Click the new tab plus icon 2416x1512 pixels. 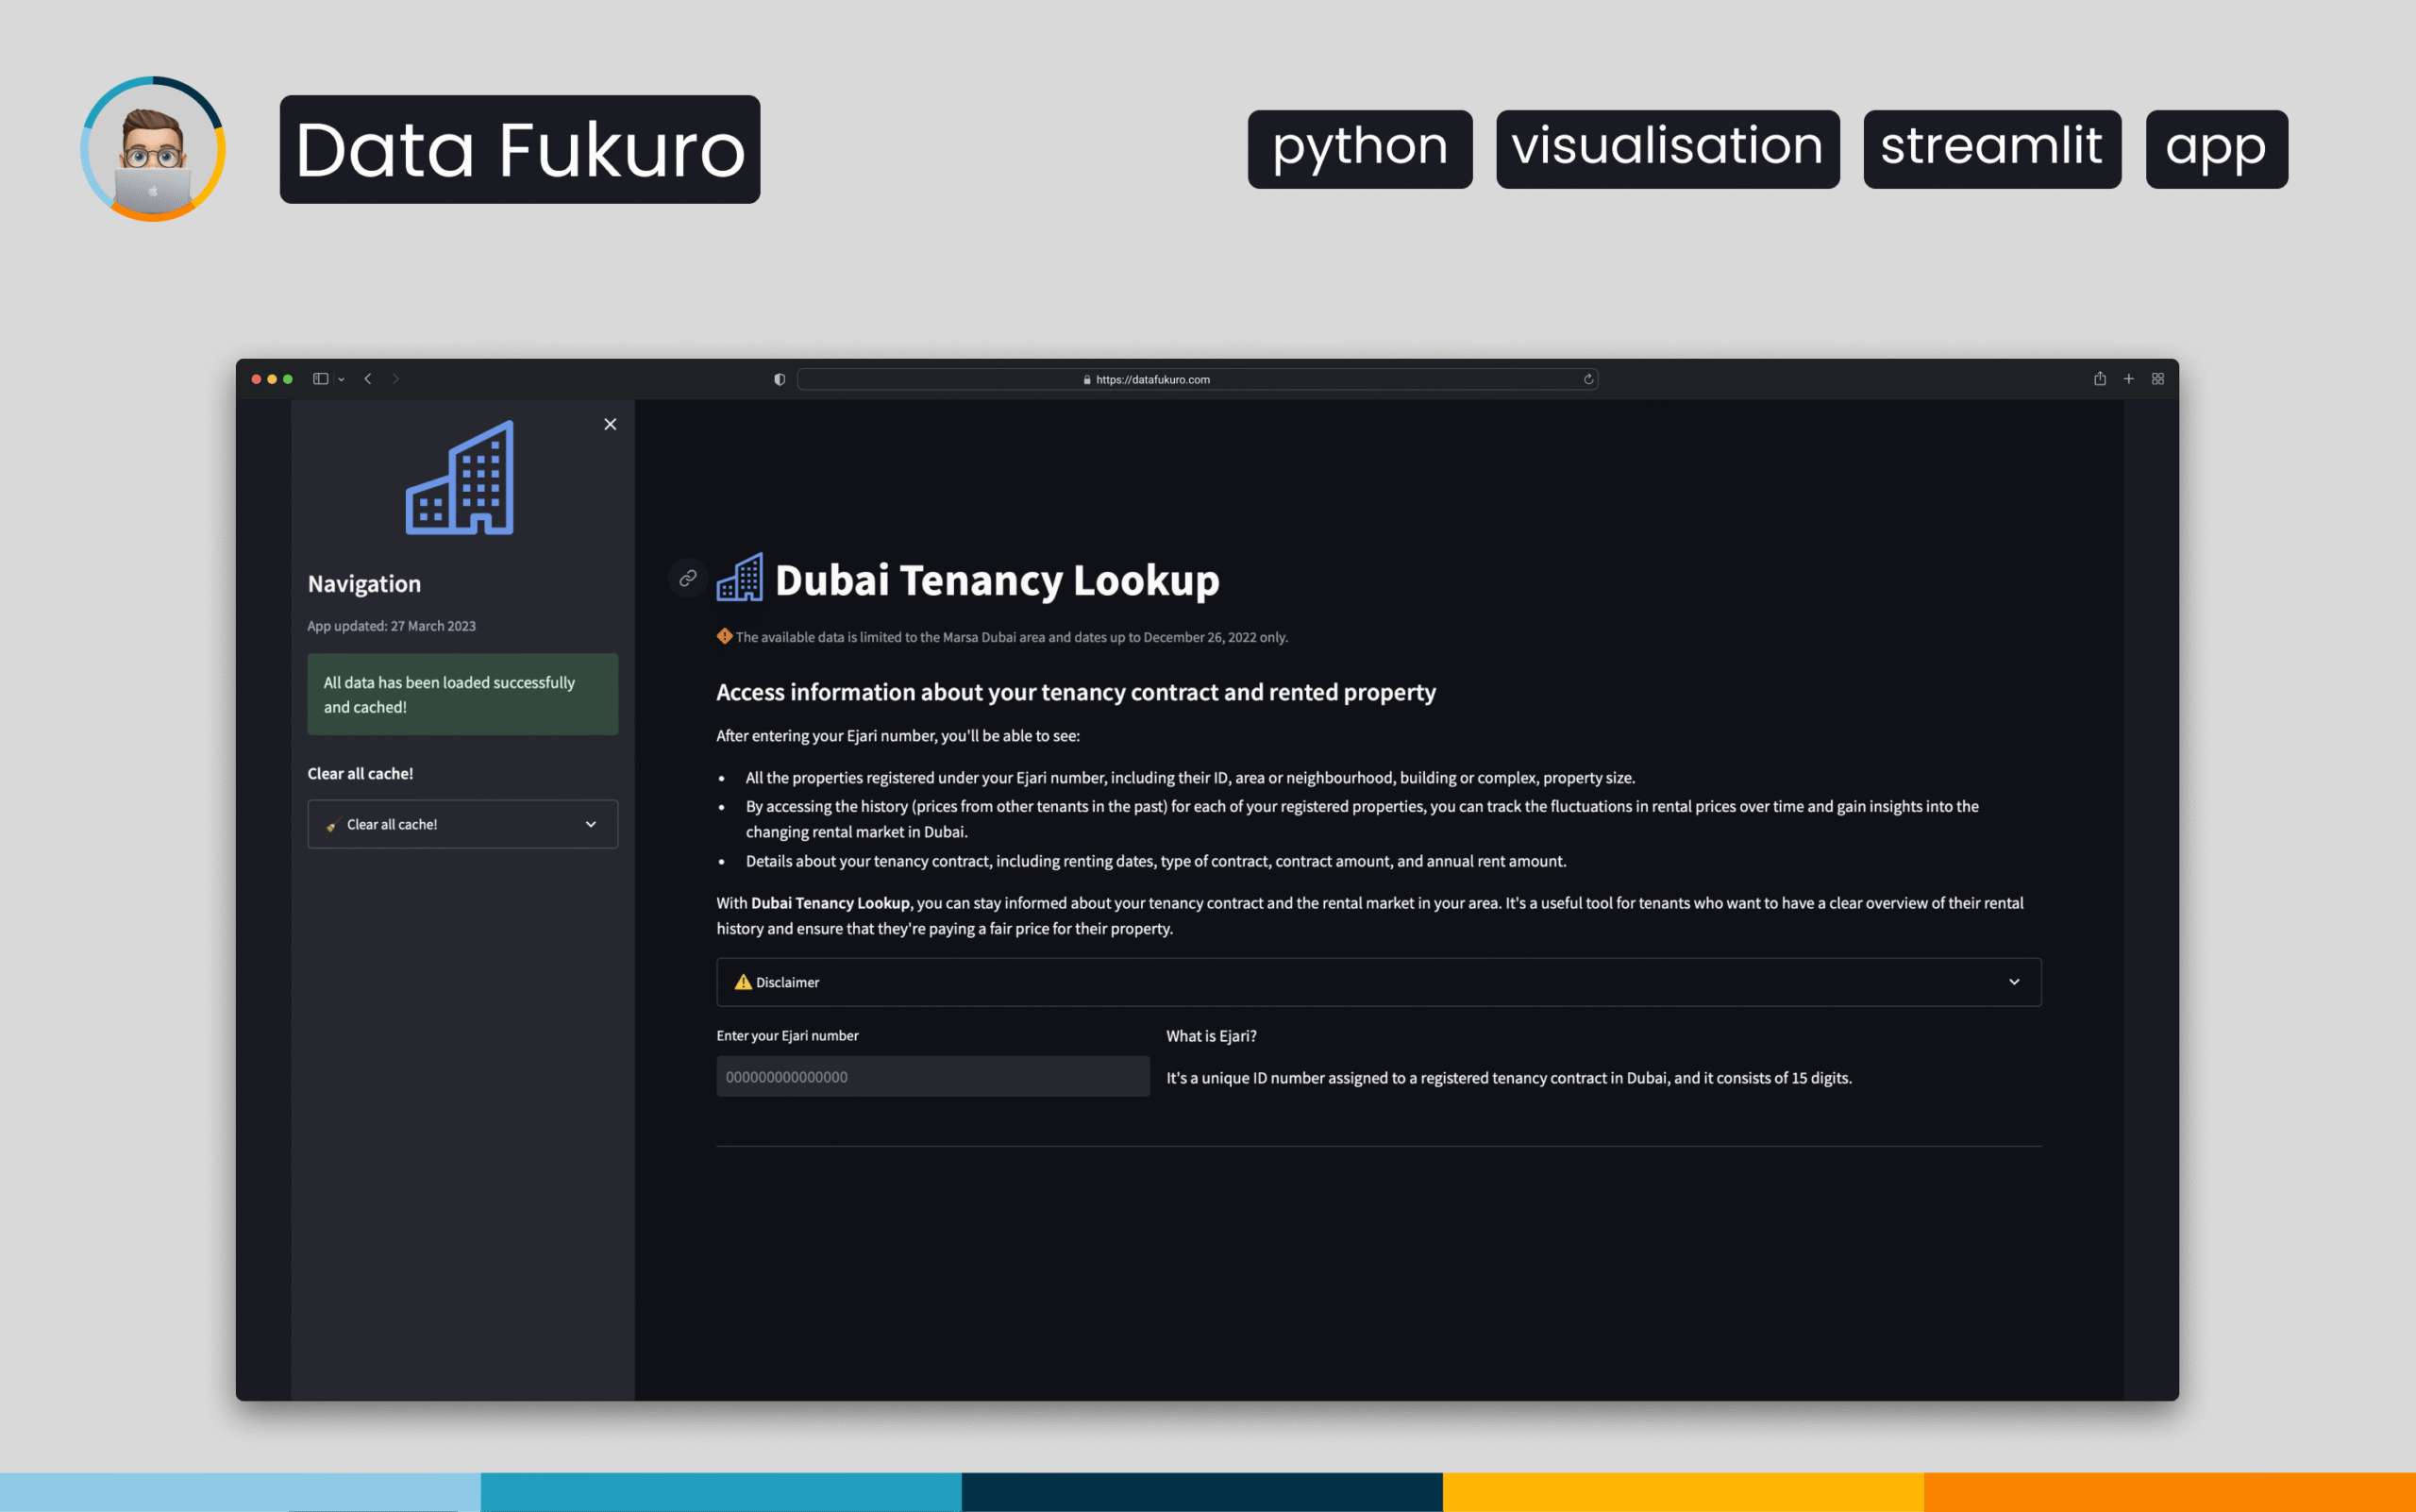click(2129, 379)
